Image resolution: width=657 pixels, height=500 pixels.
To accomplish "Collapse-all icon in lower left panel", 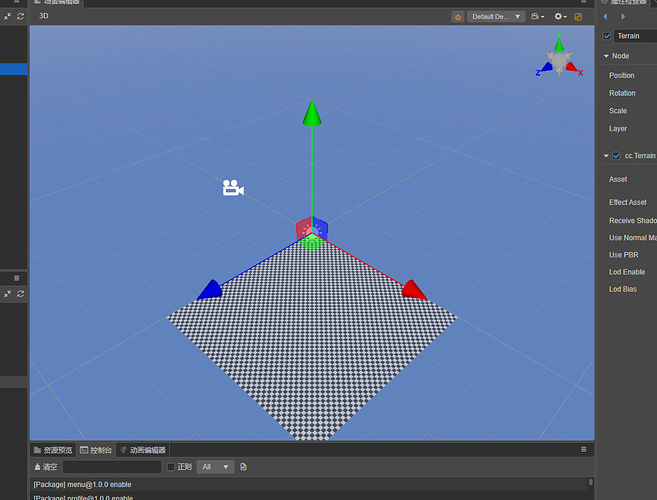I will point(8,294).
